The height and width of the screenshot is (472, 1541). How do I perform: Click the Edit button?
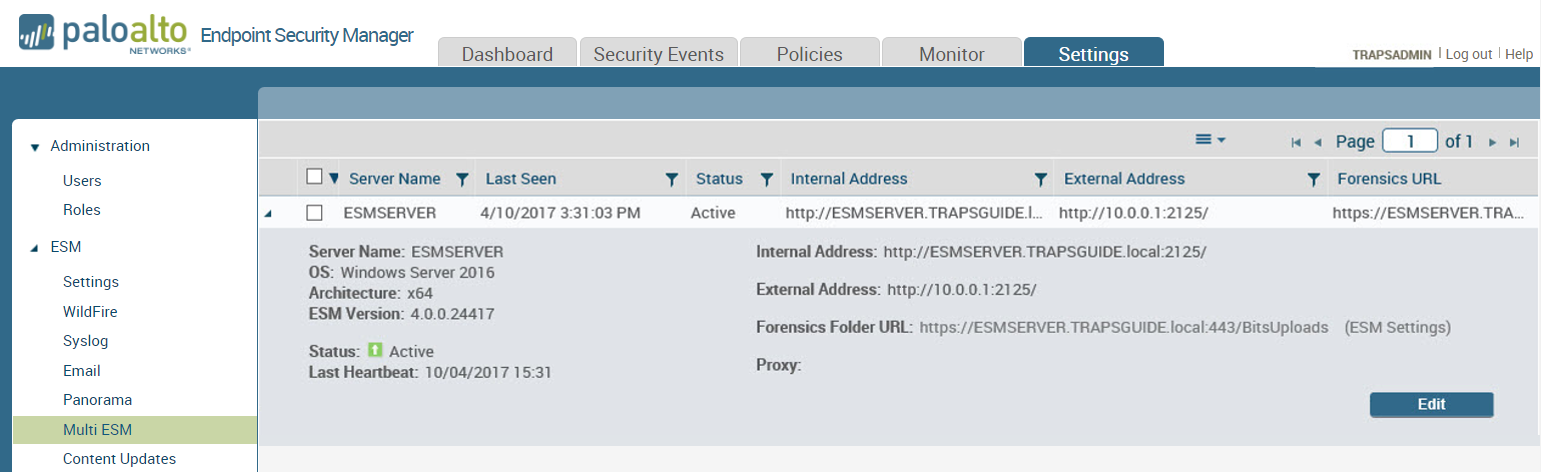click(1431, 404)
